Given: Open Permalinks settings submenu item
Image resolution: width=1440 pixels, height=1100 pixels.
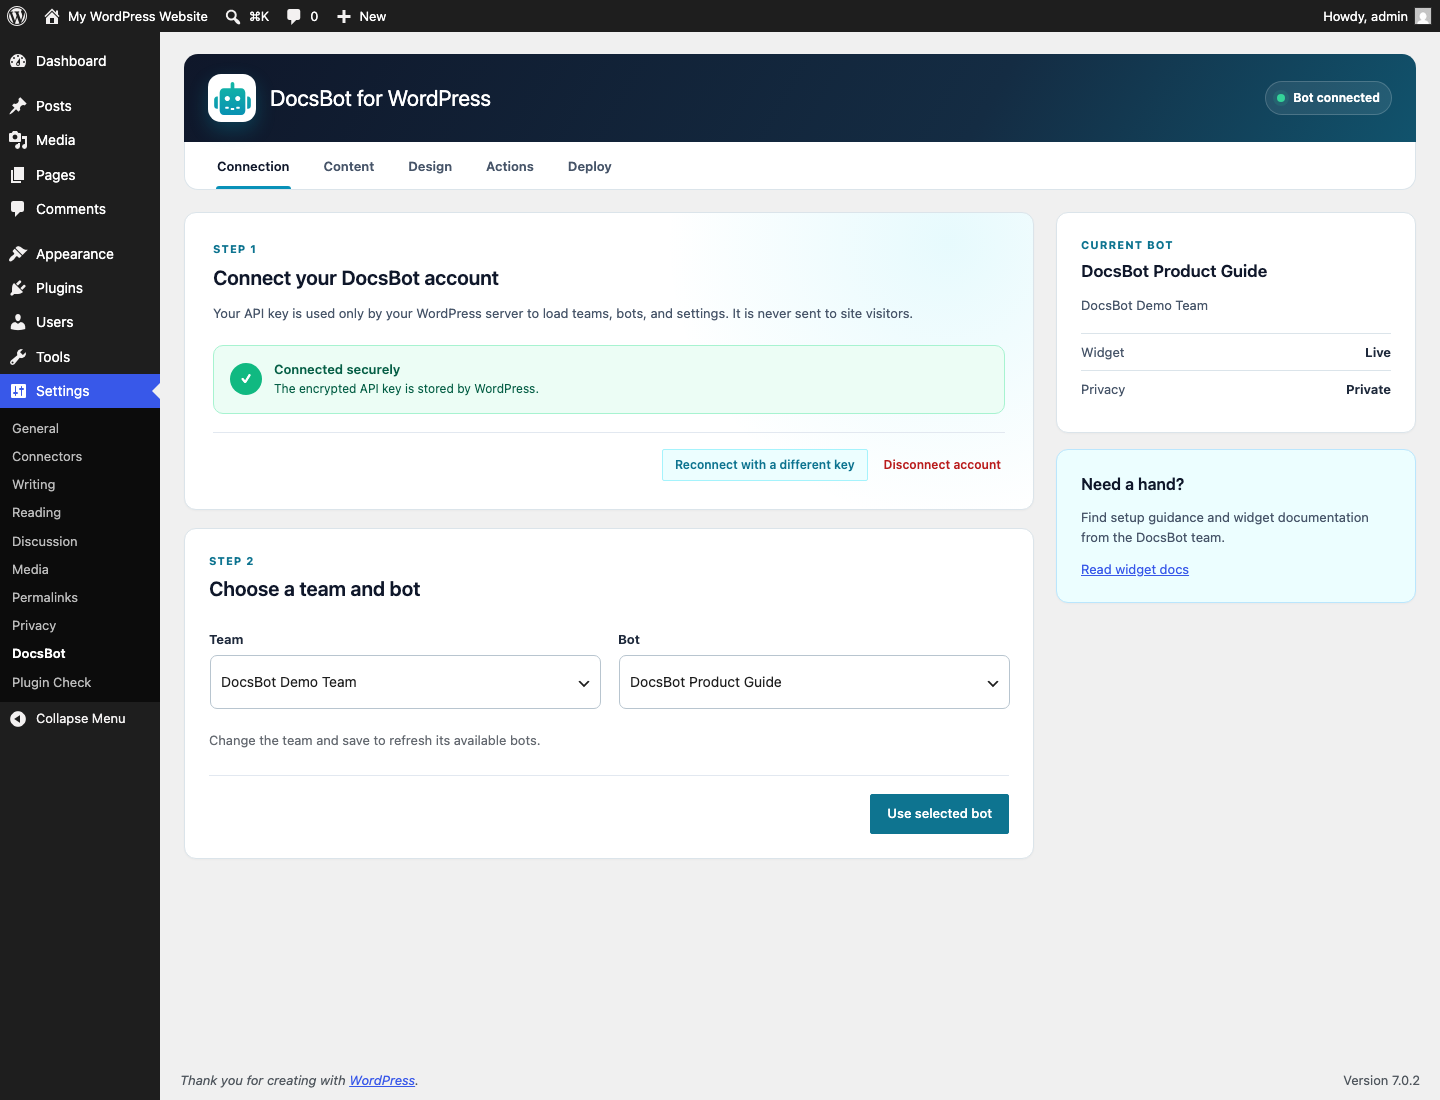Looking at the screenshot, I should click(45, 597).
